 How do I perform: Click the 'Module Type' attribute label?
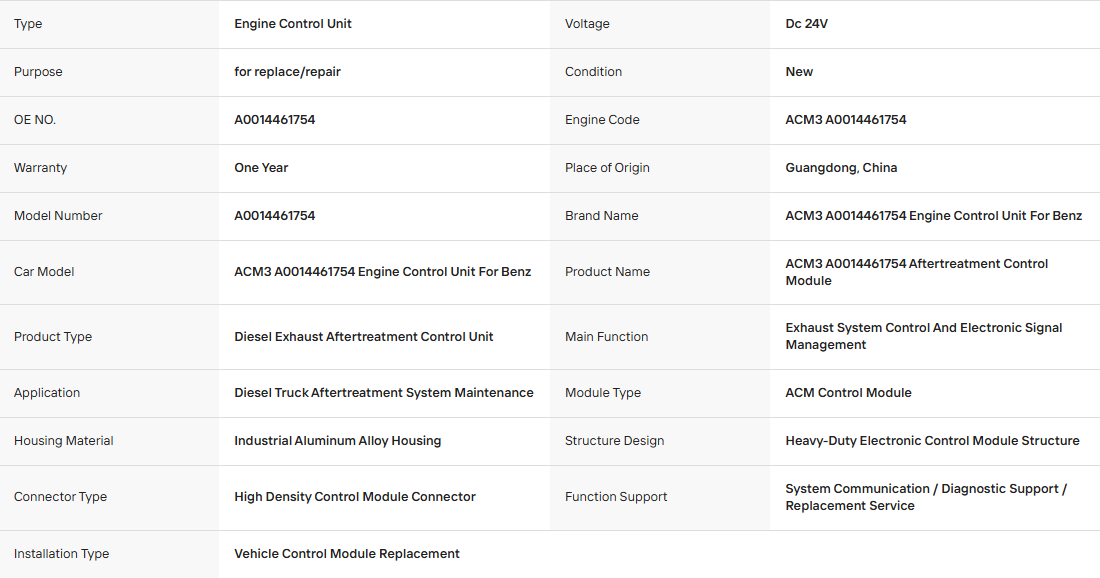pos(603,393)
